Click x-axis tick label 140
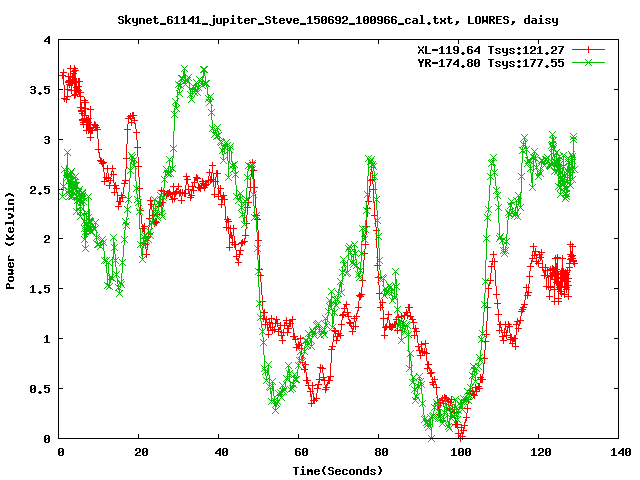The width and height of the screenshot is (640, 480). pyautogui.click(x=620, y=452)
